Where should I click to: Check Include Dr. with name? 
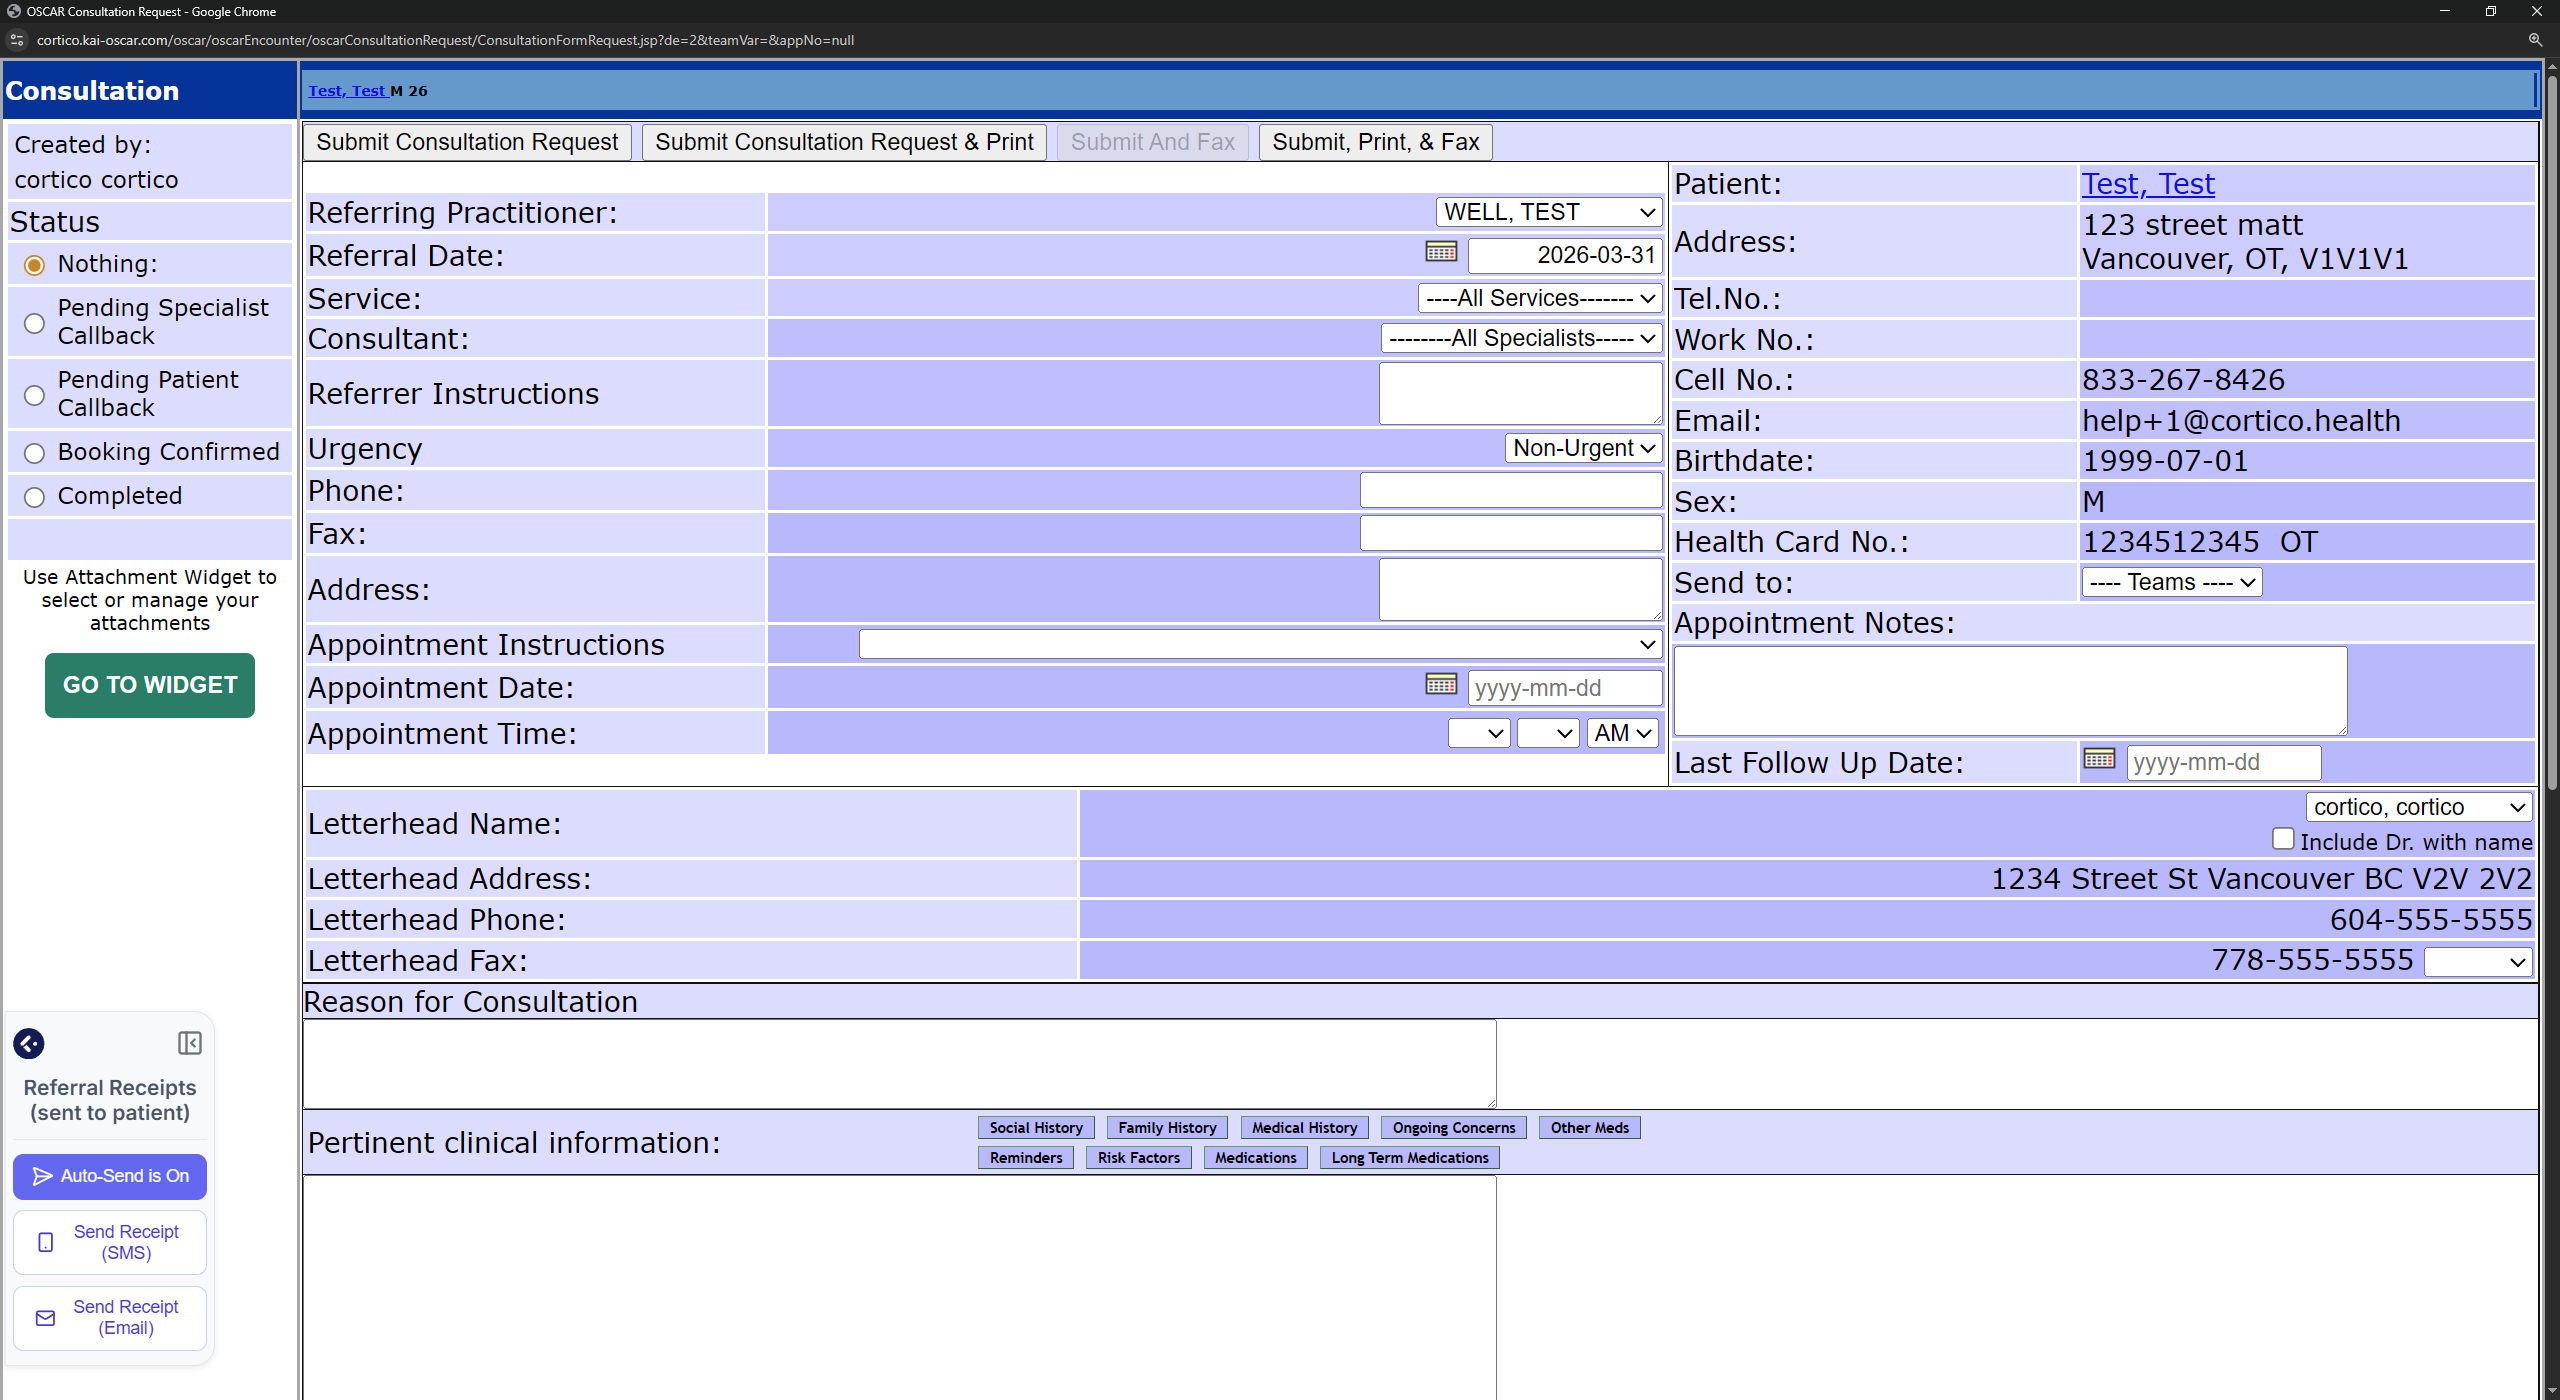pyautogui.click(x=2282, y=839)
